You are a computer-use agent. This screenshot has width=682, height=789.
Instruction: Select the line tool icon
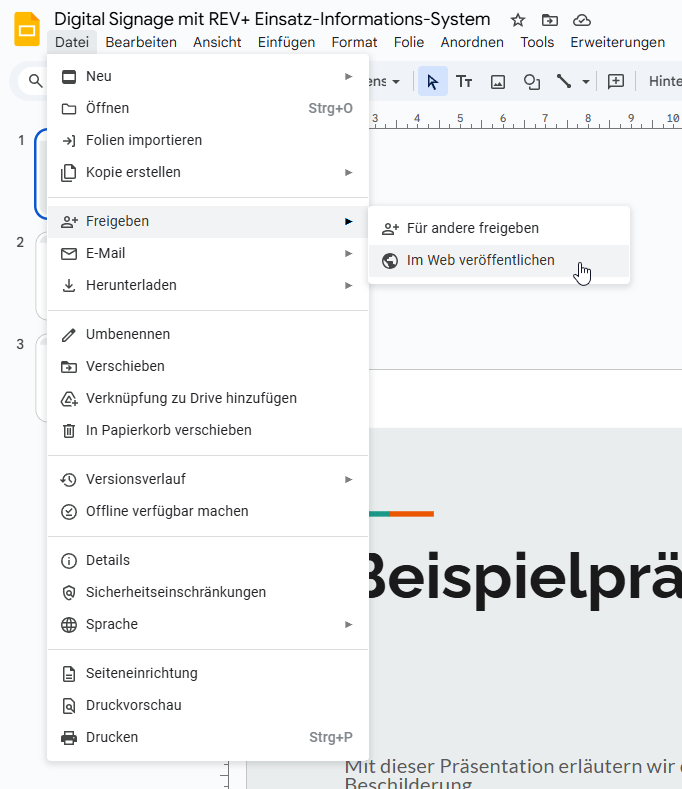564,81
